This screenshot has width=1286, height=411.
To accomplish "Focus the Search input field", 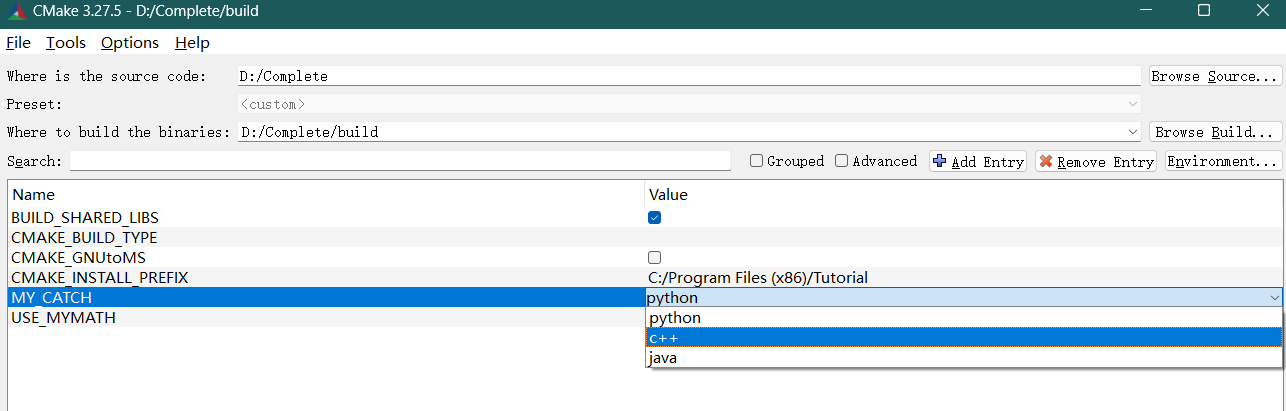I will (400, 161).
